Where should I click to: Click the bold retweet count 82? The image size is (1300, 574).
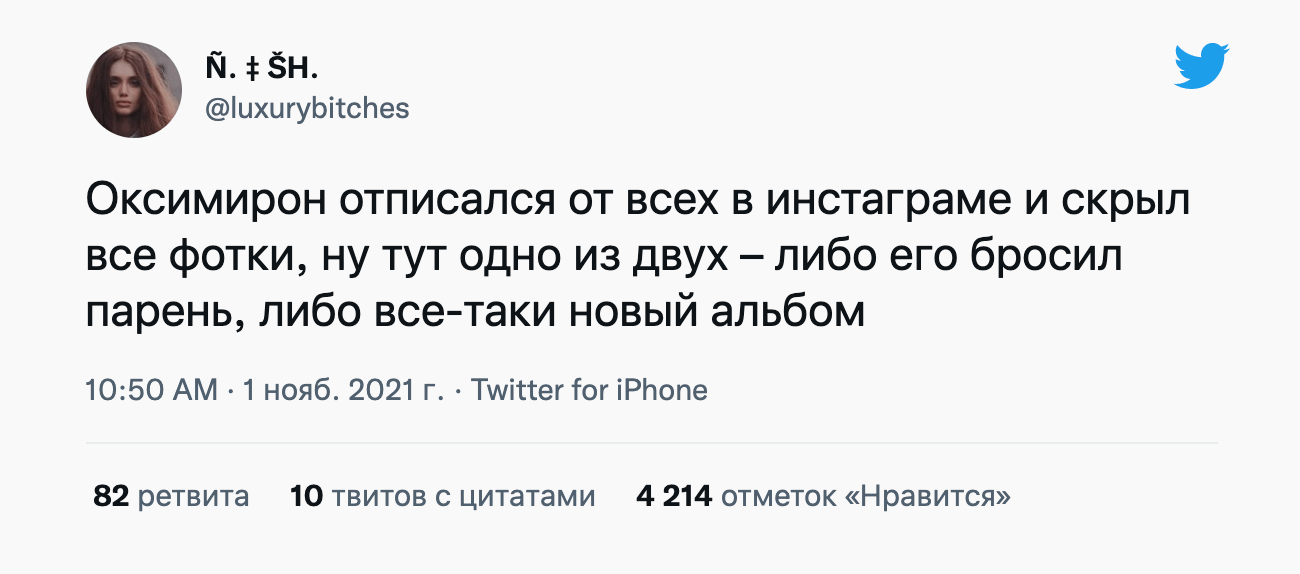coord(111,496)
